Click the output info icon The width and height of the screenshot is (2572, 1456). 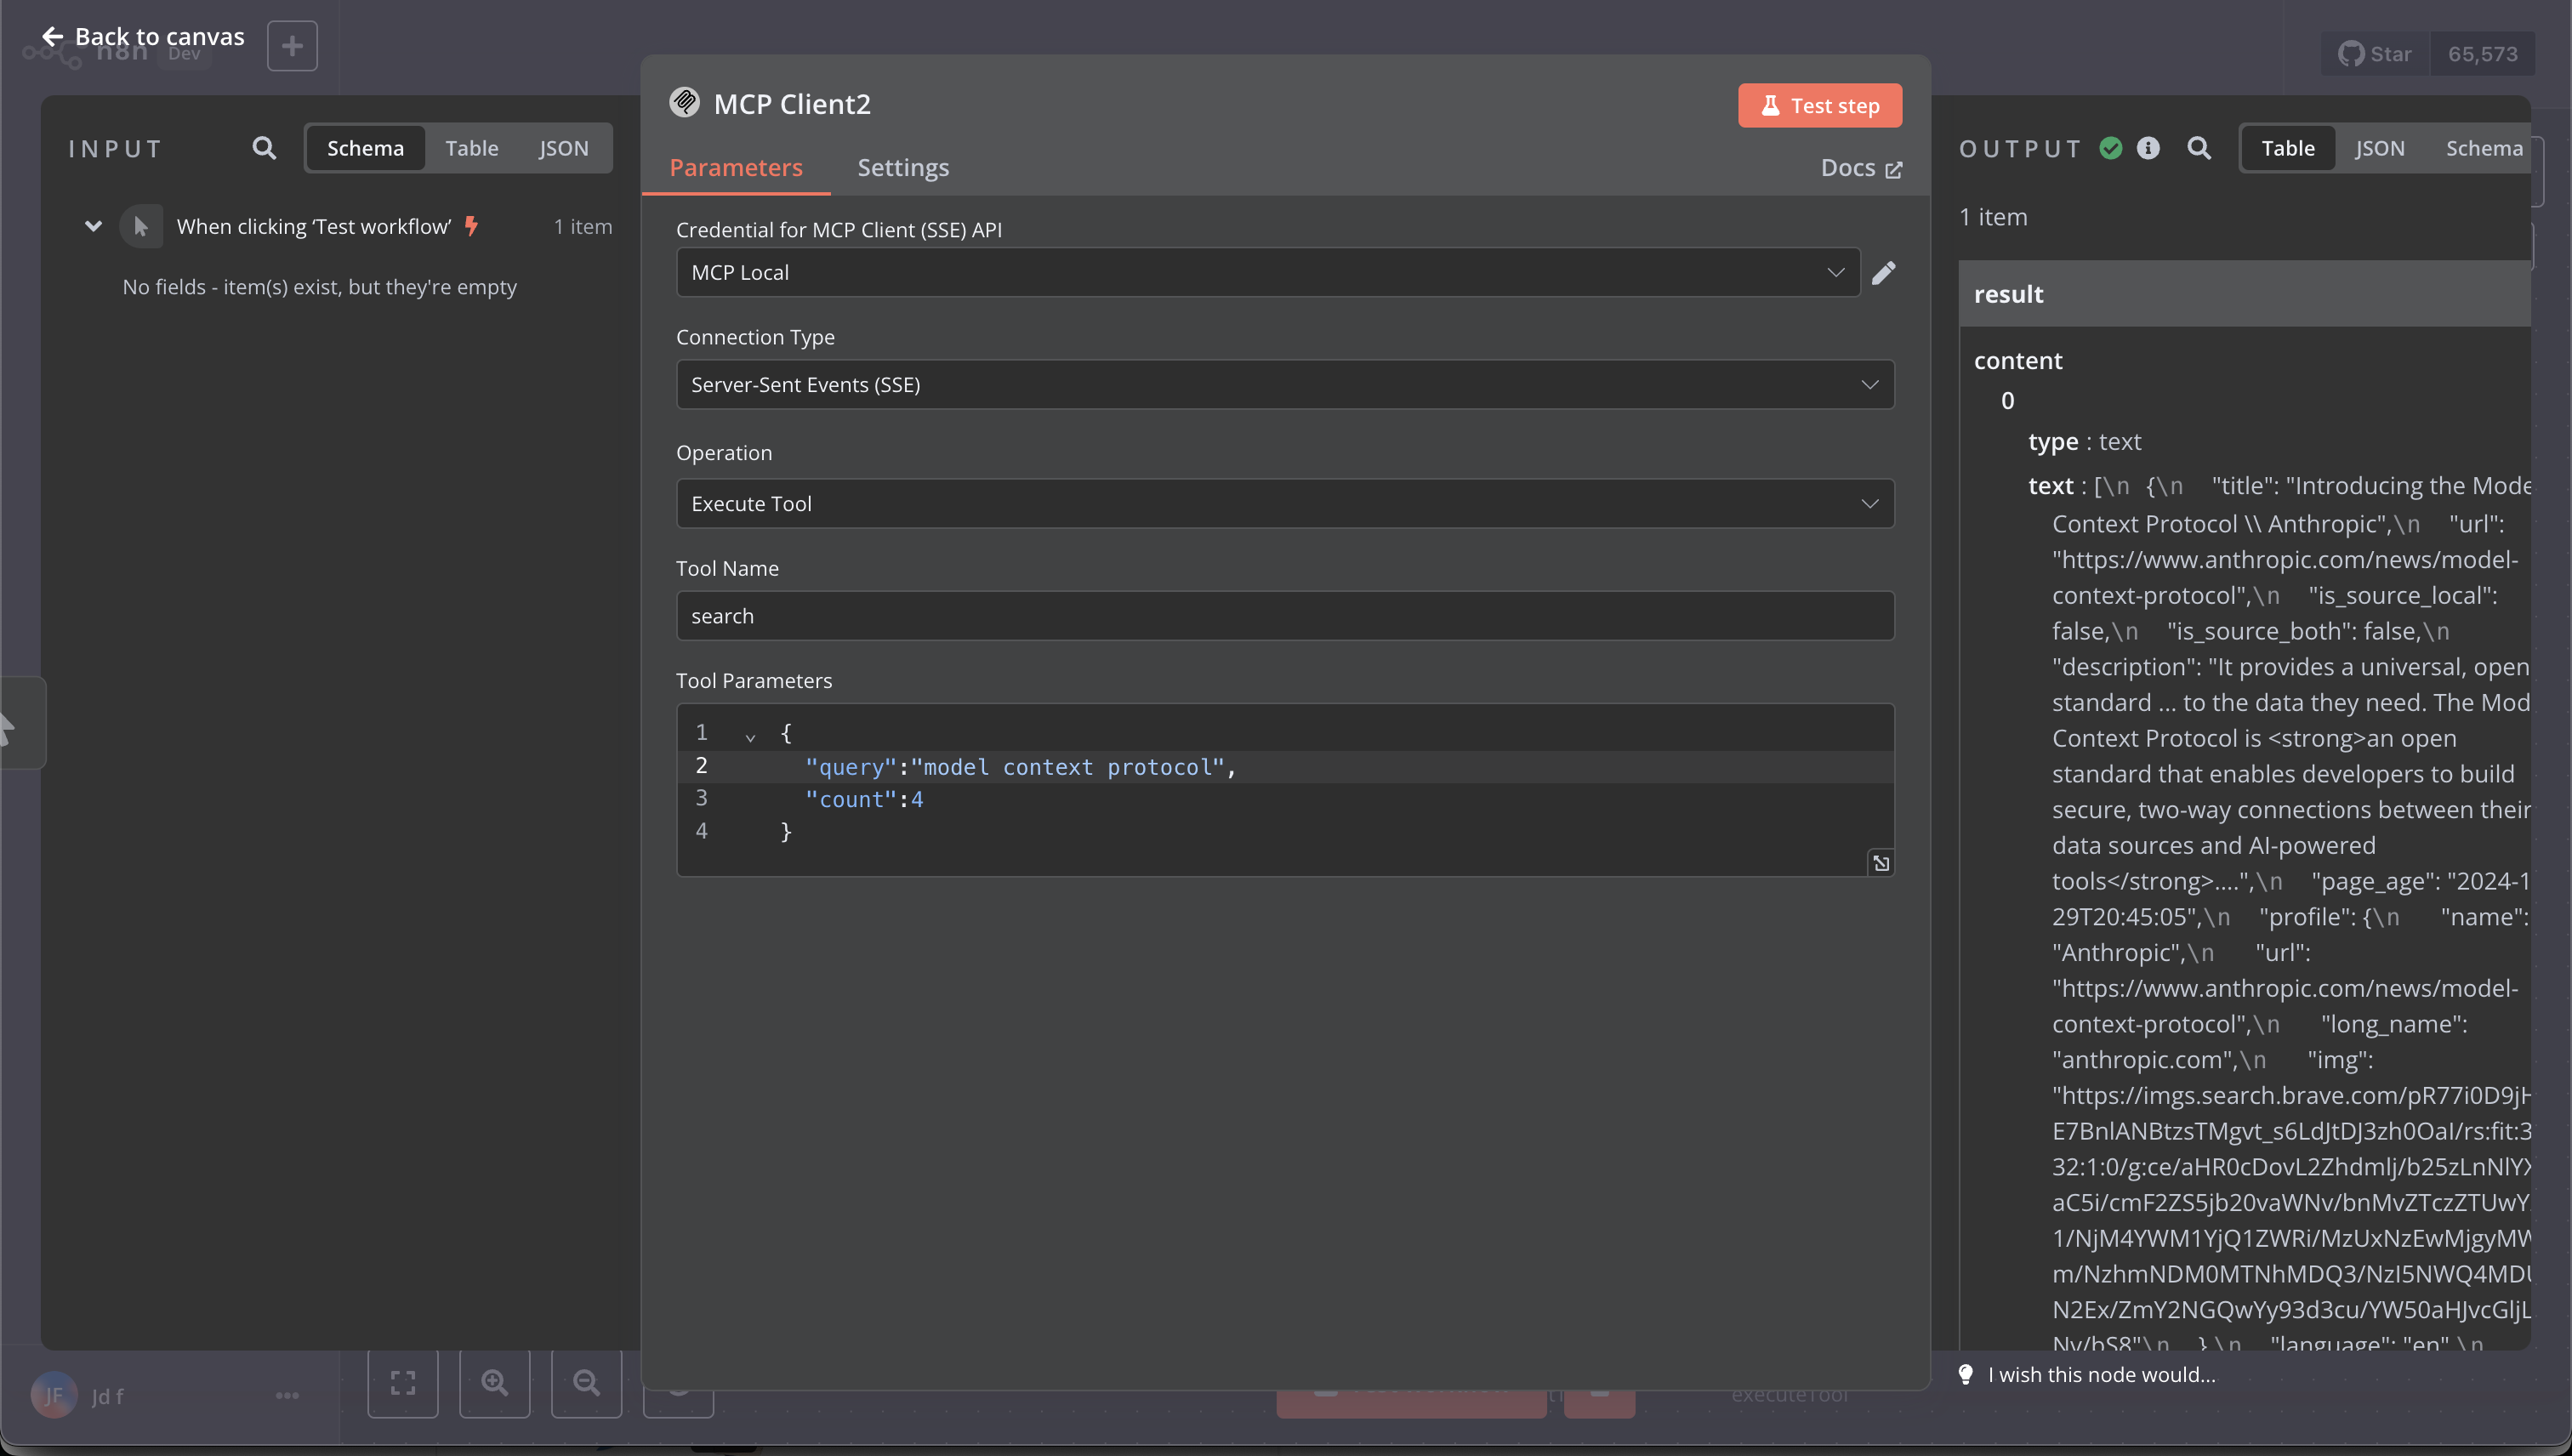(2148, 149)
